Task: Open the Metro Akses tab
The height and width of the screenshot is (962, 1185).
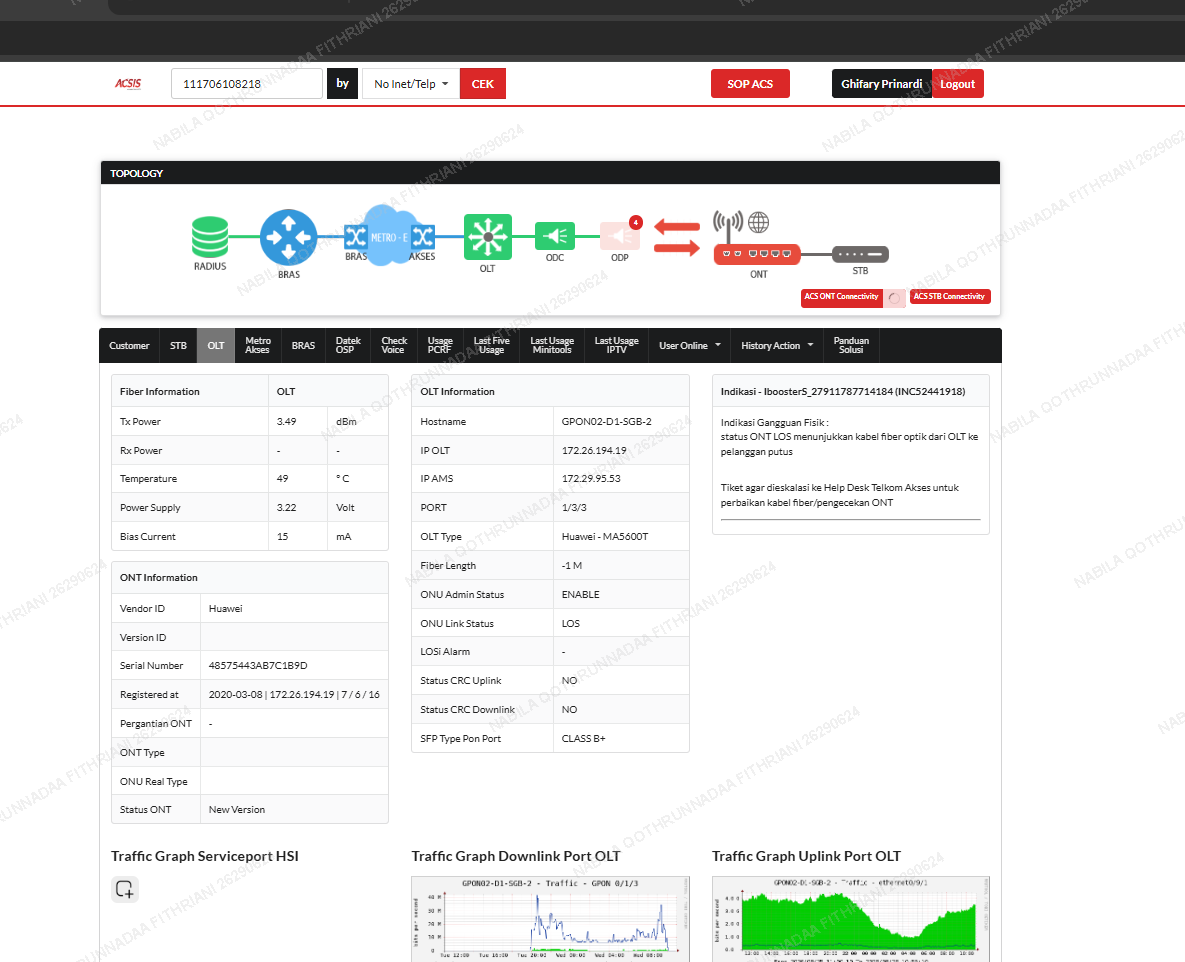Action: 258,345
